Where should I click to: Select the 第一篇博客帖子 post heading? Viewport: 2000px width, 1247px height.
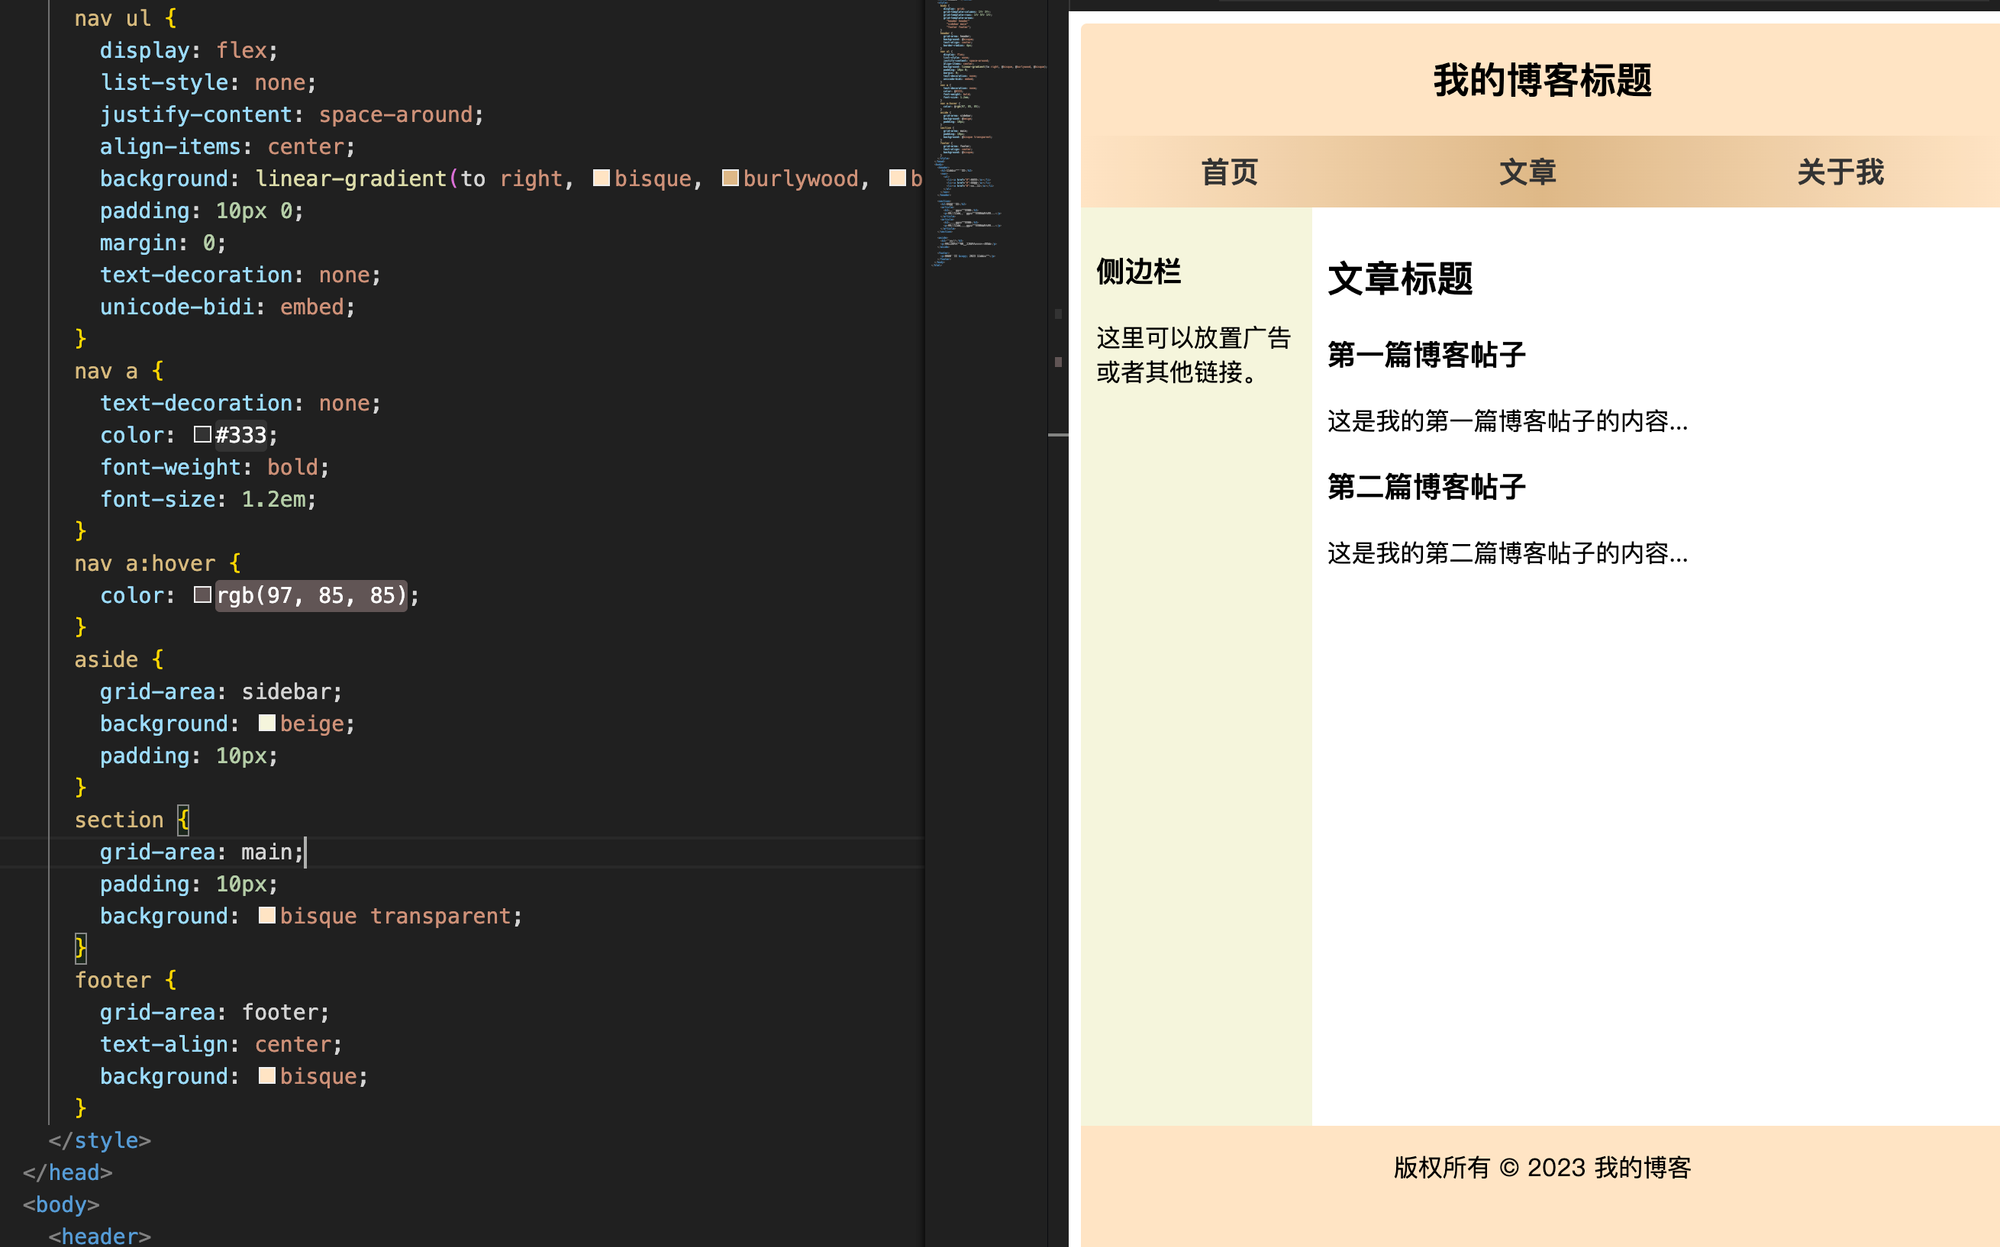pyautogui.click(x=1426, y=354)
